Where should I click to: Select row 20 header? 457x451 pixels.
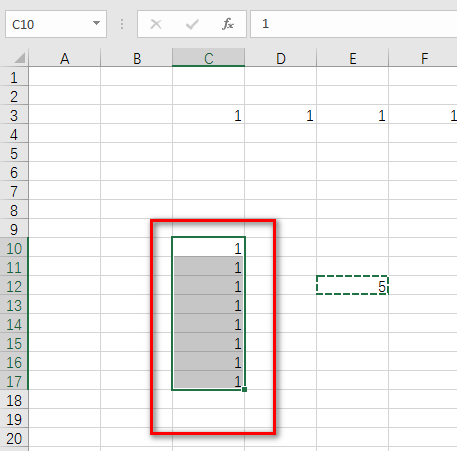pyautogui.click(x=14, y=438)
